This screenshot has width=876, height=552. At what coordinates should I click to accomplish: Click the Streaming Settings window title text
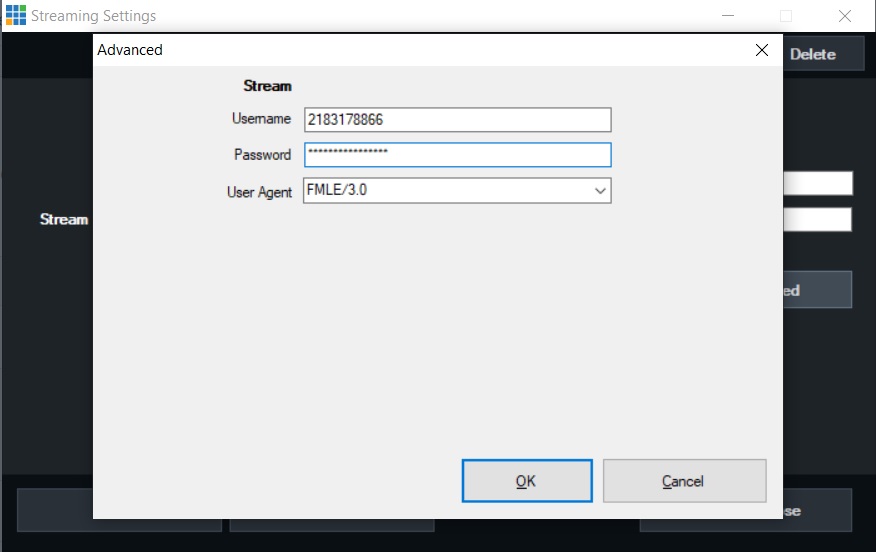[x=93, y=16]
